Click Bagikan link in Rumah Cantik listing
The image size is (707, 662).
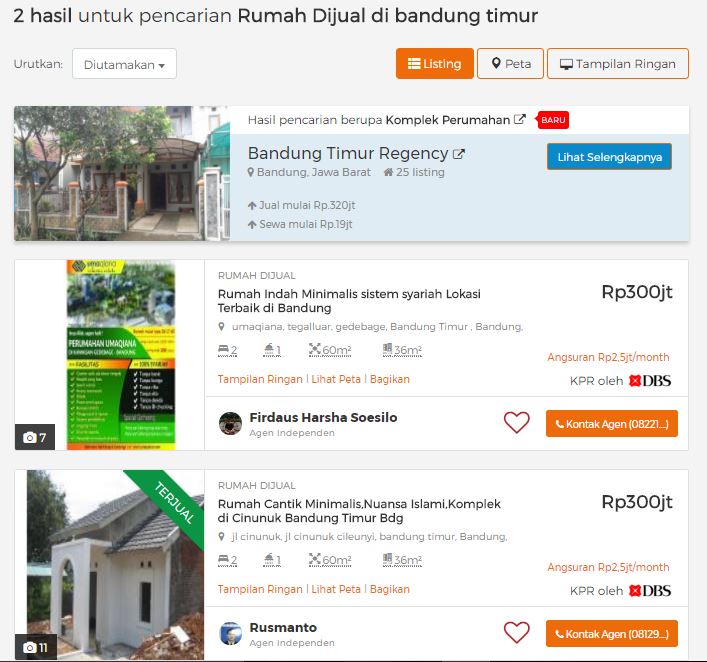(x=390, y=589)
